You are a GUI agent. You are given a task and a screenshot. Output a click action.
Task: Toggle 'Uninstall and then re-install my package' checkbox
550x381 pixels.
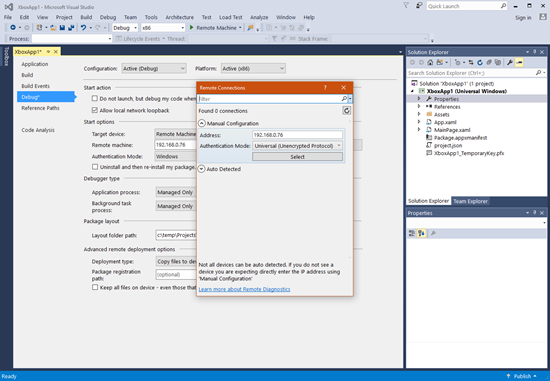(x=95, y=167)
